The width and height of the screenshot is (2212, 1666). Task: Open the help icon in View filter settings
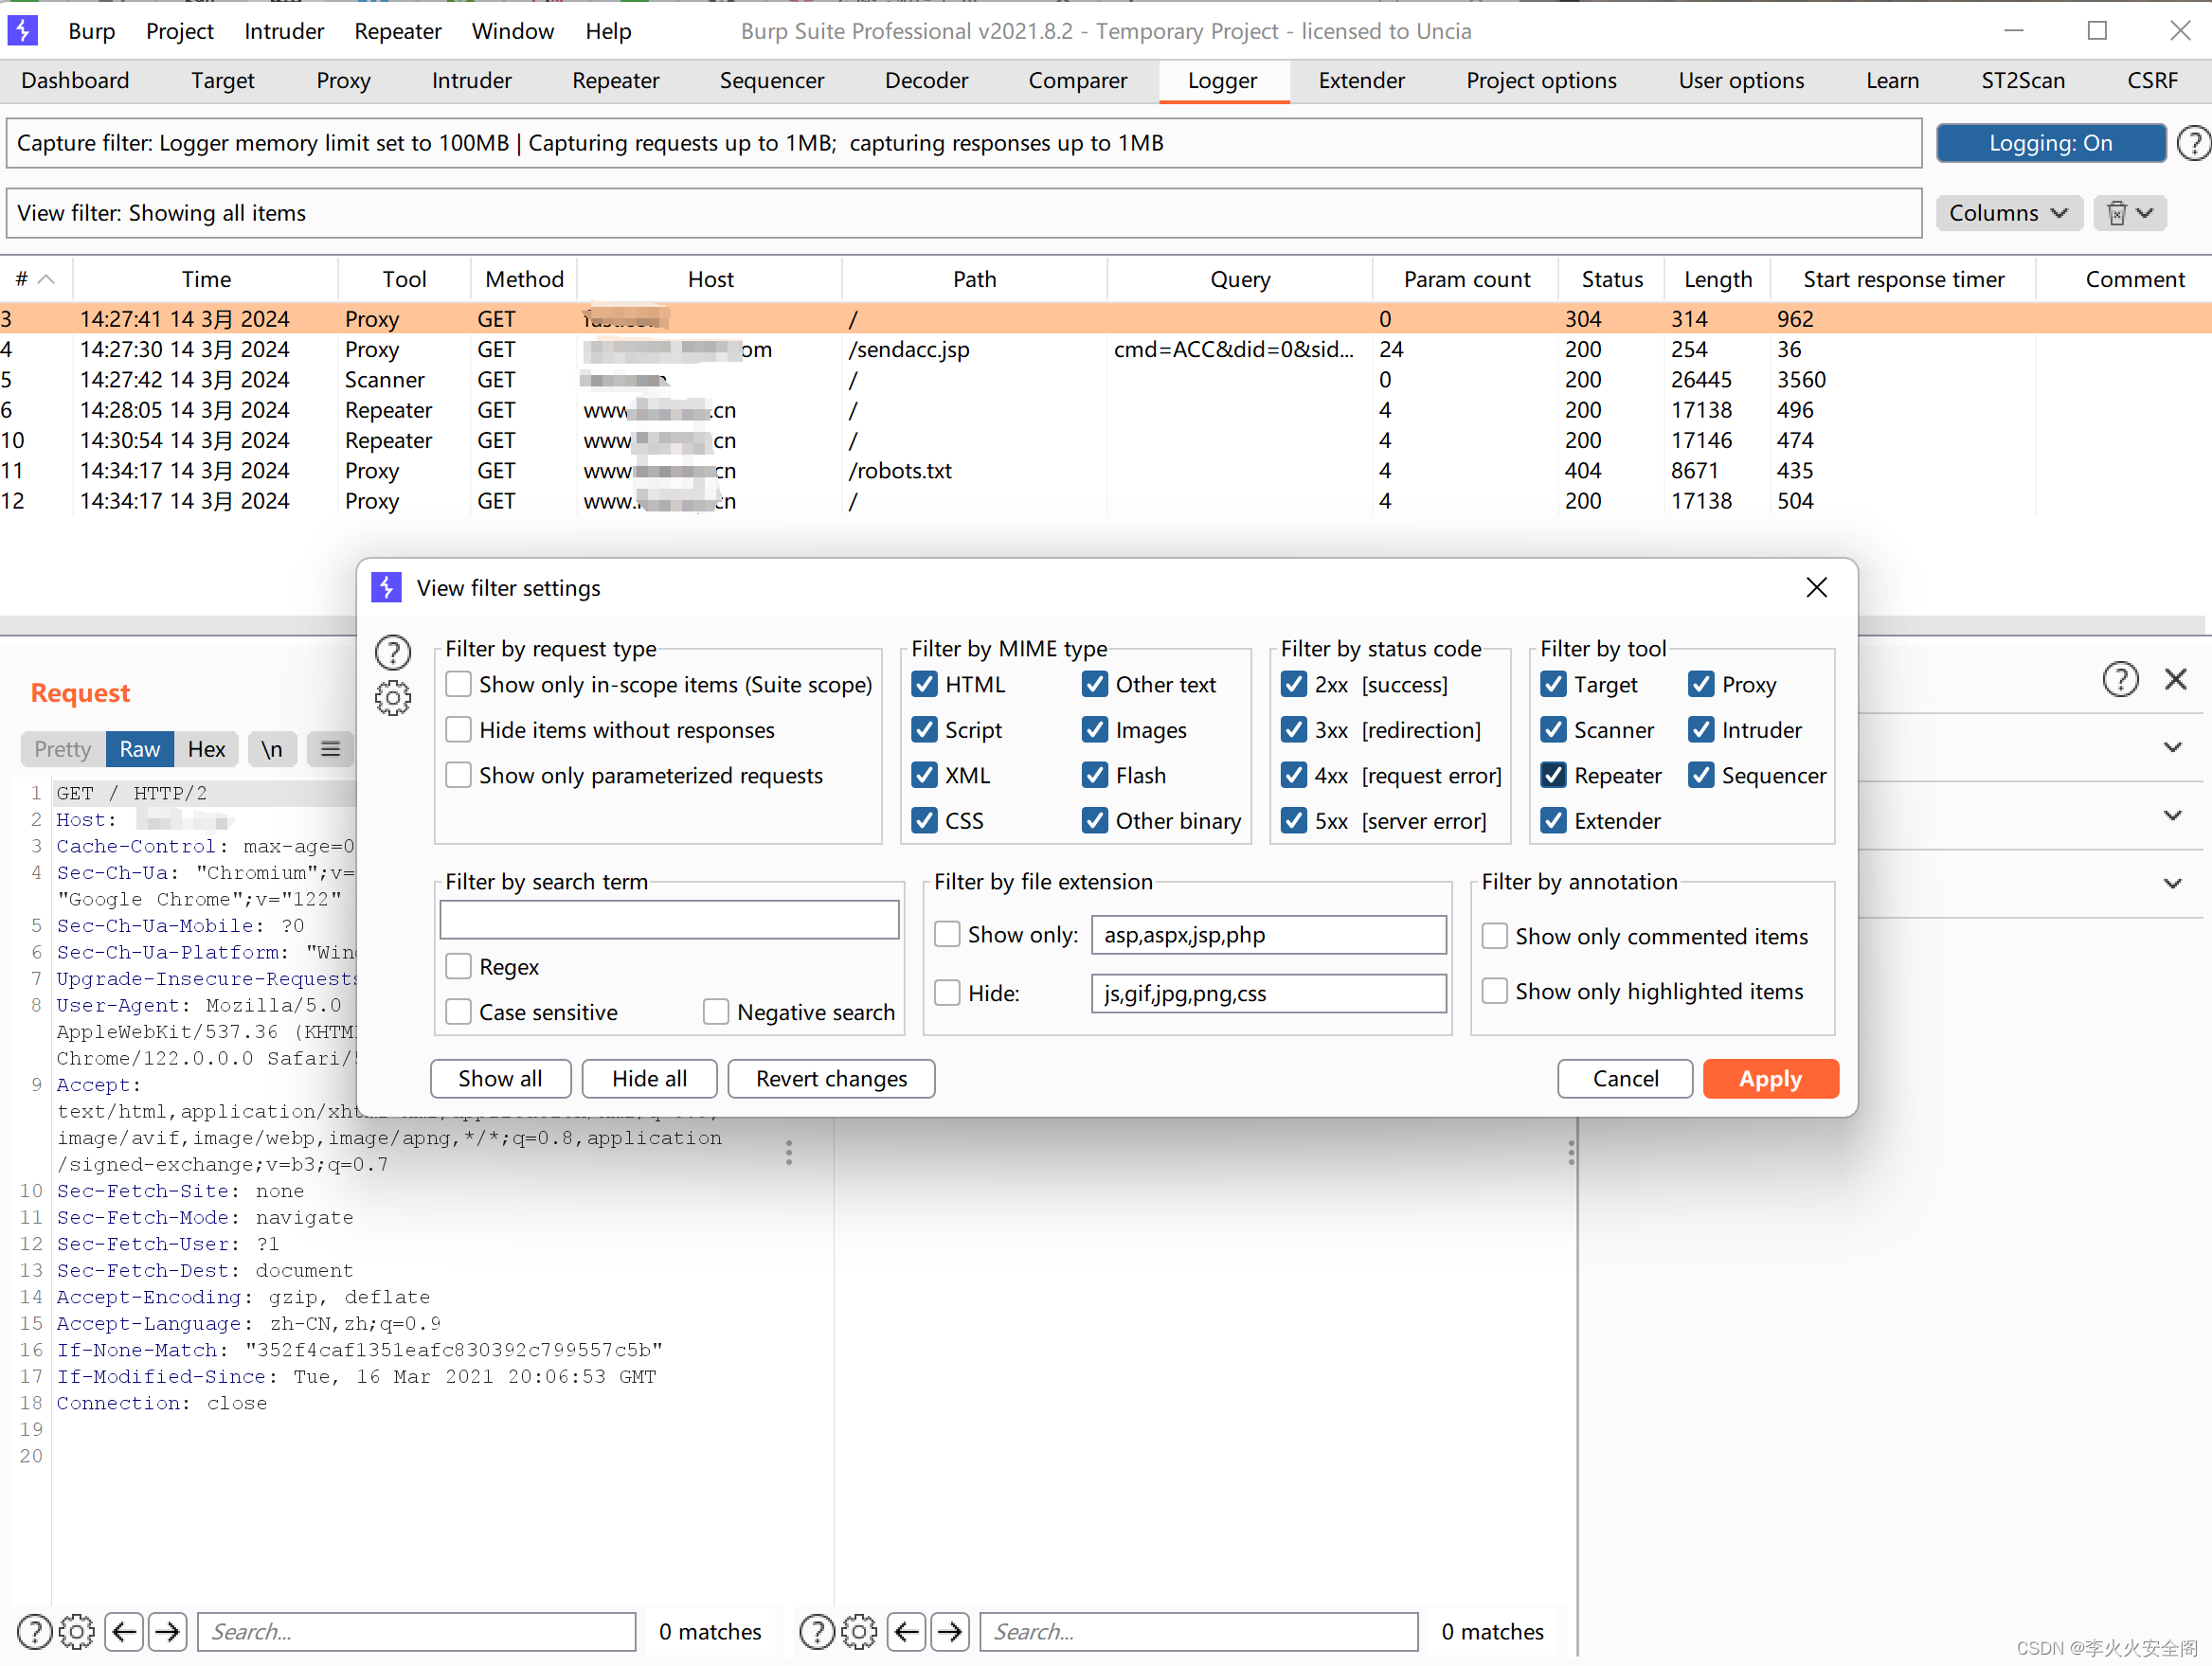click(x=393, y=652)
